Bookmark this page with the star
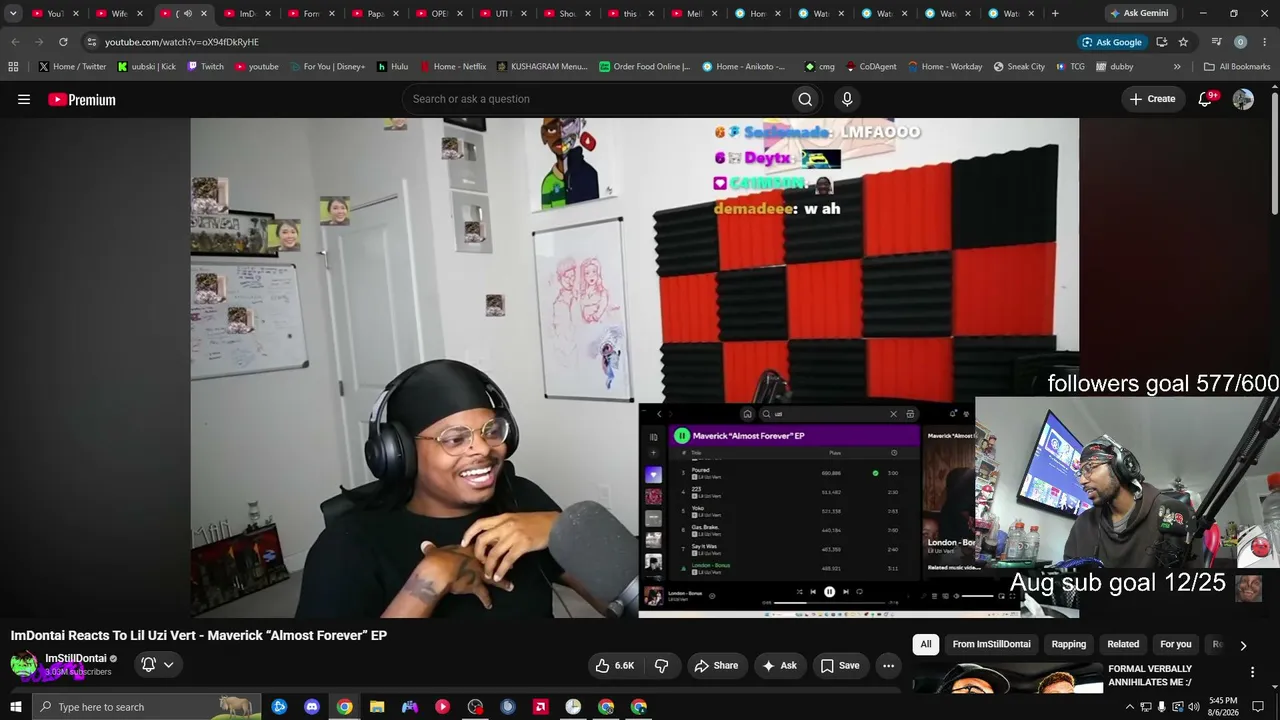1280x720 pixels. click(1184, 42)
